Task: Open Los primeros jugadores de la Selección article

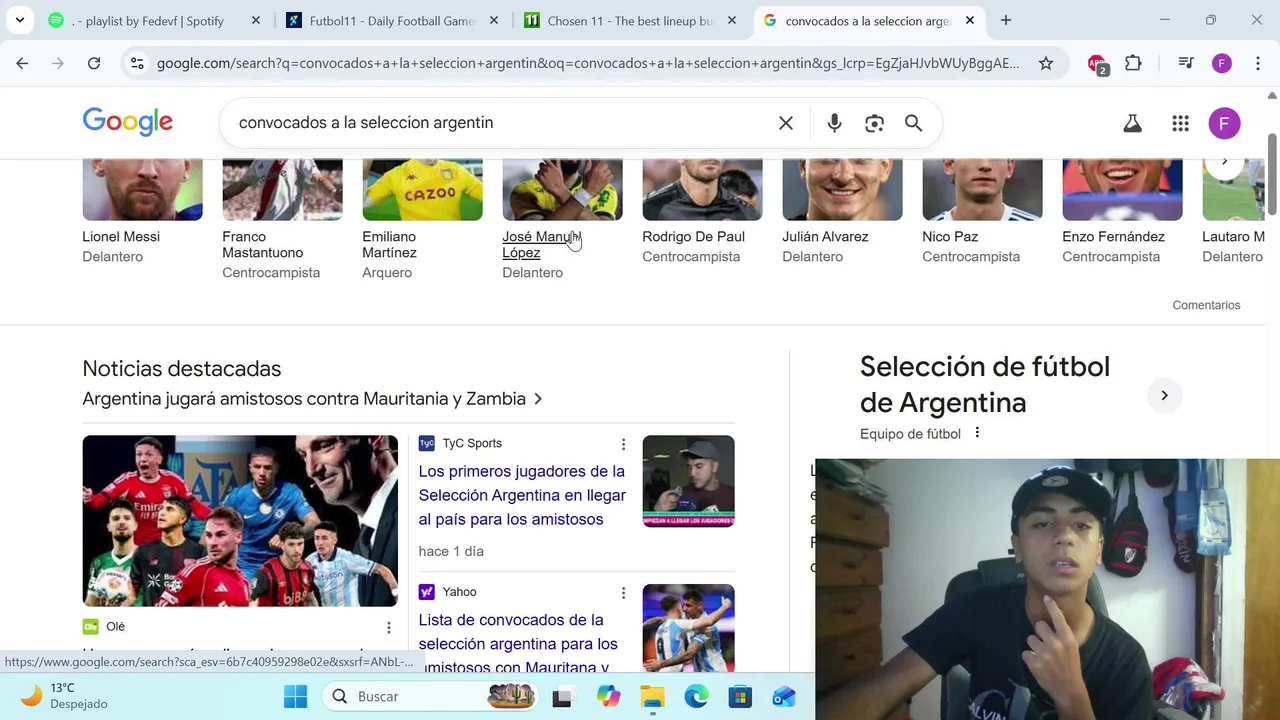Action: 522,495
